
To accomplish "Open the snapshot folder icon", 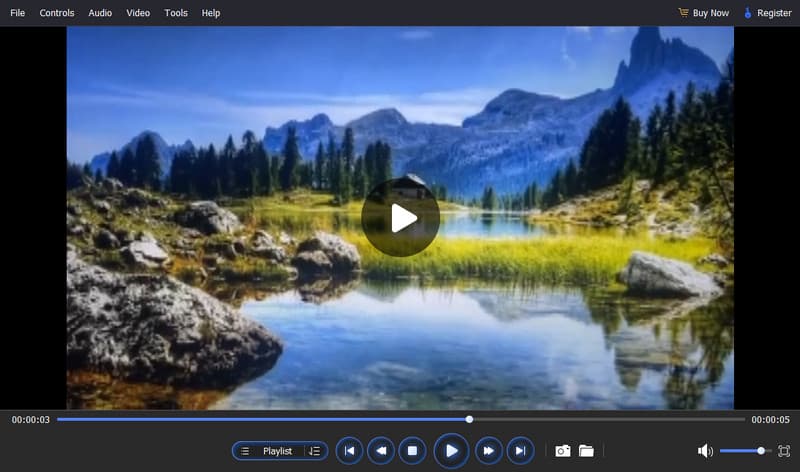I will pyautogui.click(x=586, y=451).
